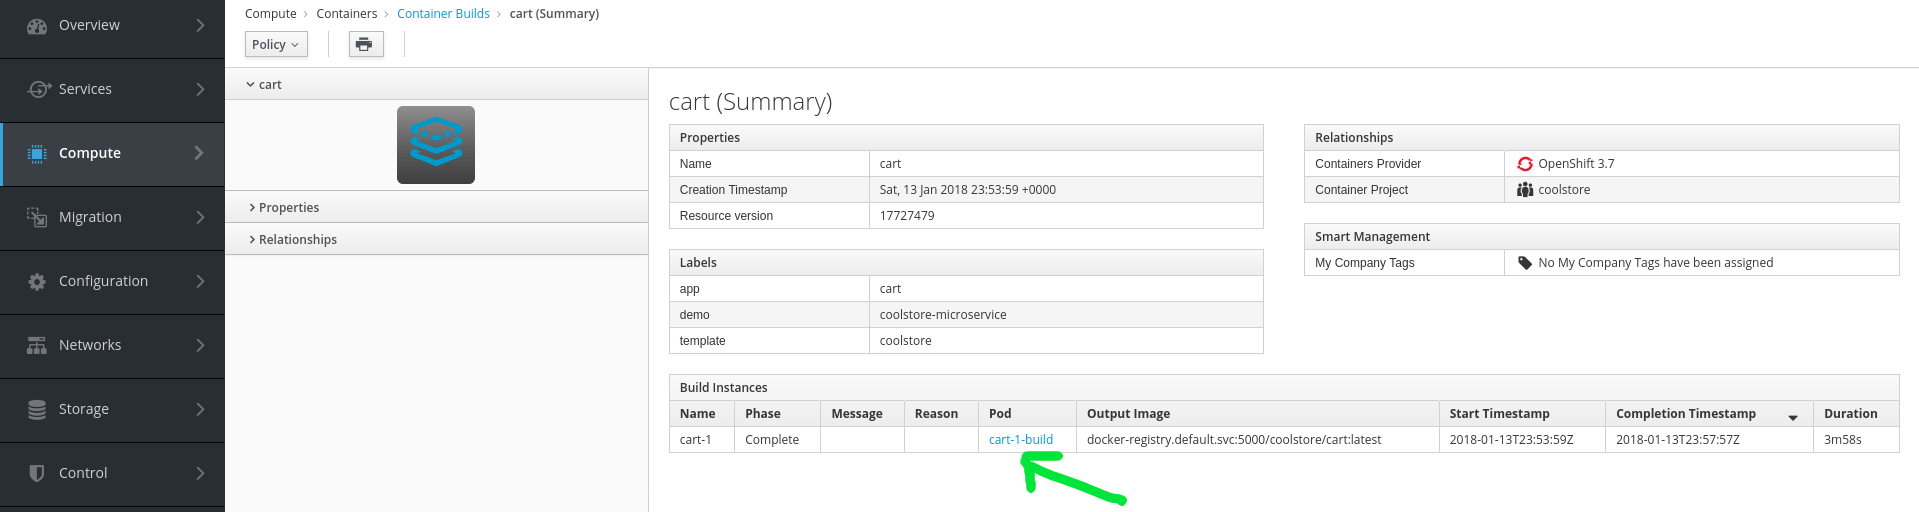Click the docker-registry output image cell
The width and height of the screenshot is (1919, 512).
(1258, 440)
